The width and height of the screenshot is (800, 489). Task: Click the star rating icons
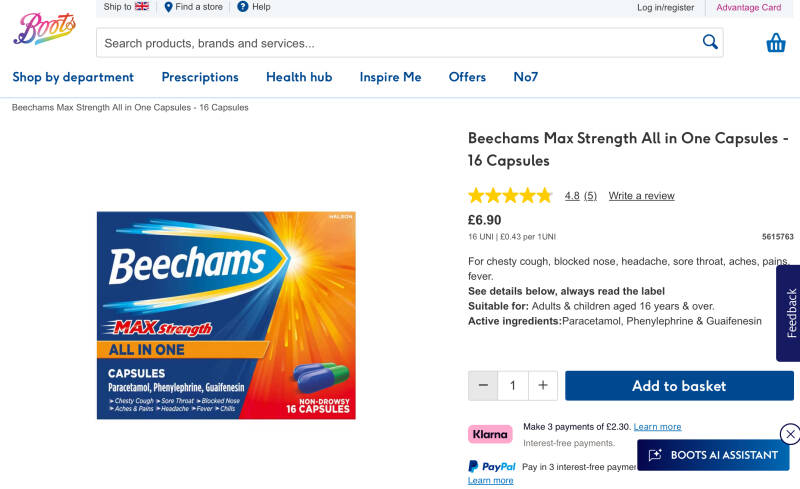(x=510, y=196)
